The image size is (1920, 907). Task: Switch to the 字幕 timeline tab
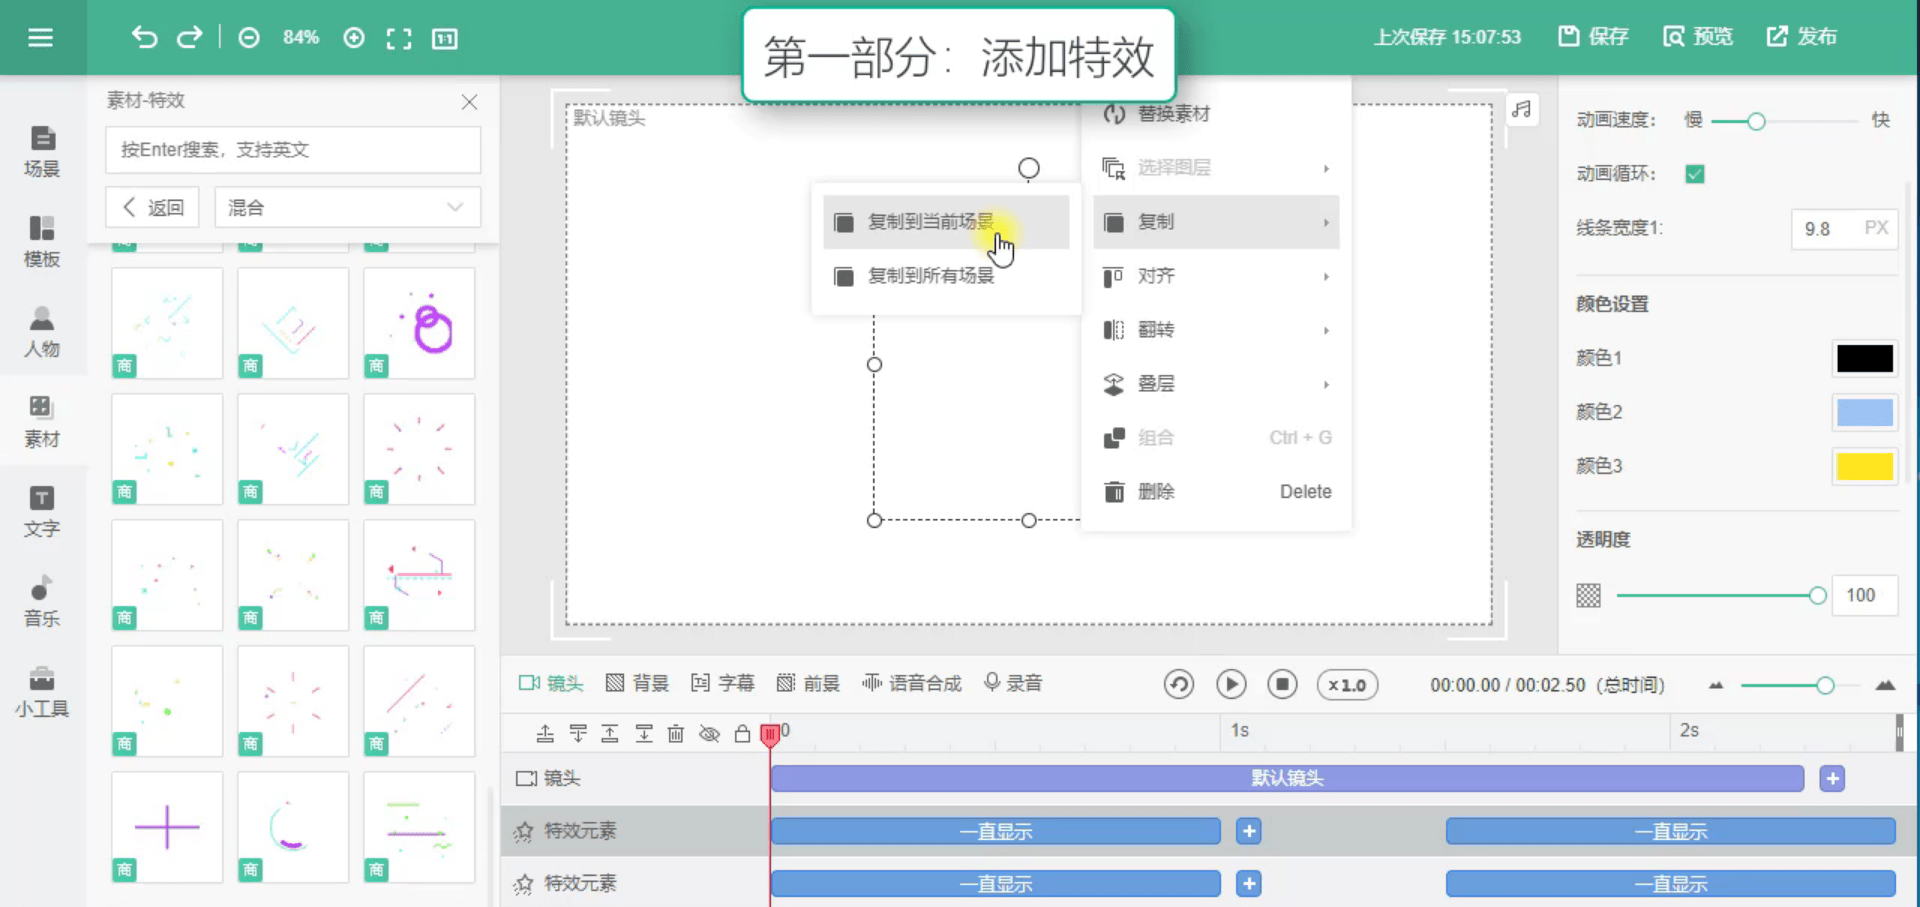coord(723,684)
